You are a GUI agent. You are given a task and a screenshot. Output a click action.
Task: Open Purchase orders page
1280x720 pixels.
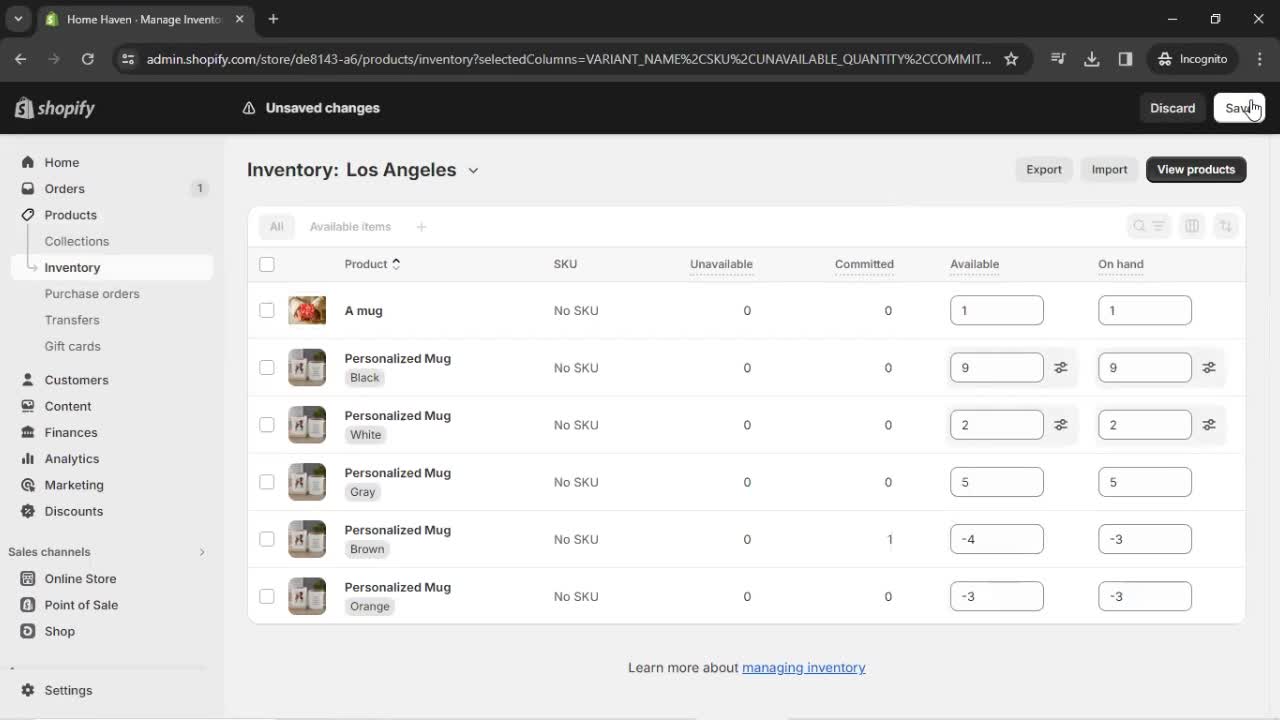tap(92, 294)
